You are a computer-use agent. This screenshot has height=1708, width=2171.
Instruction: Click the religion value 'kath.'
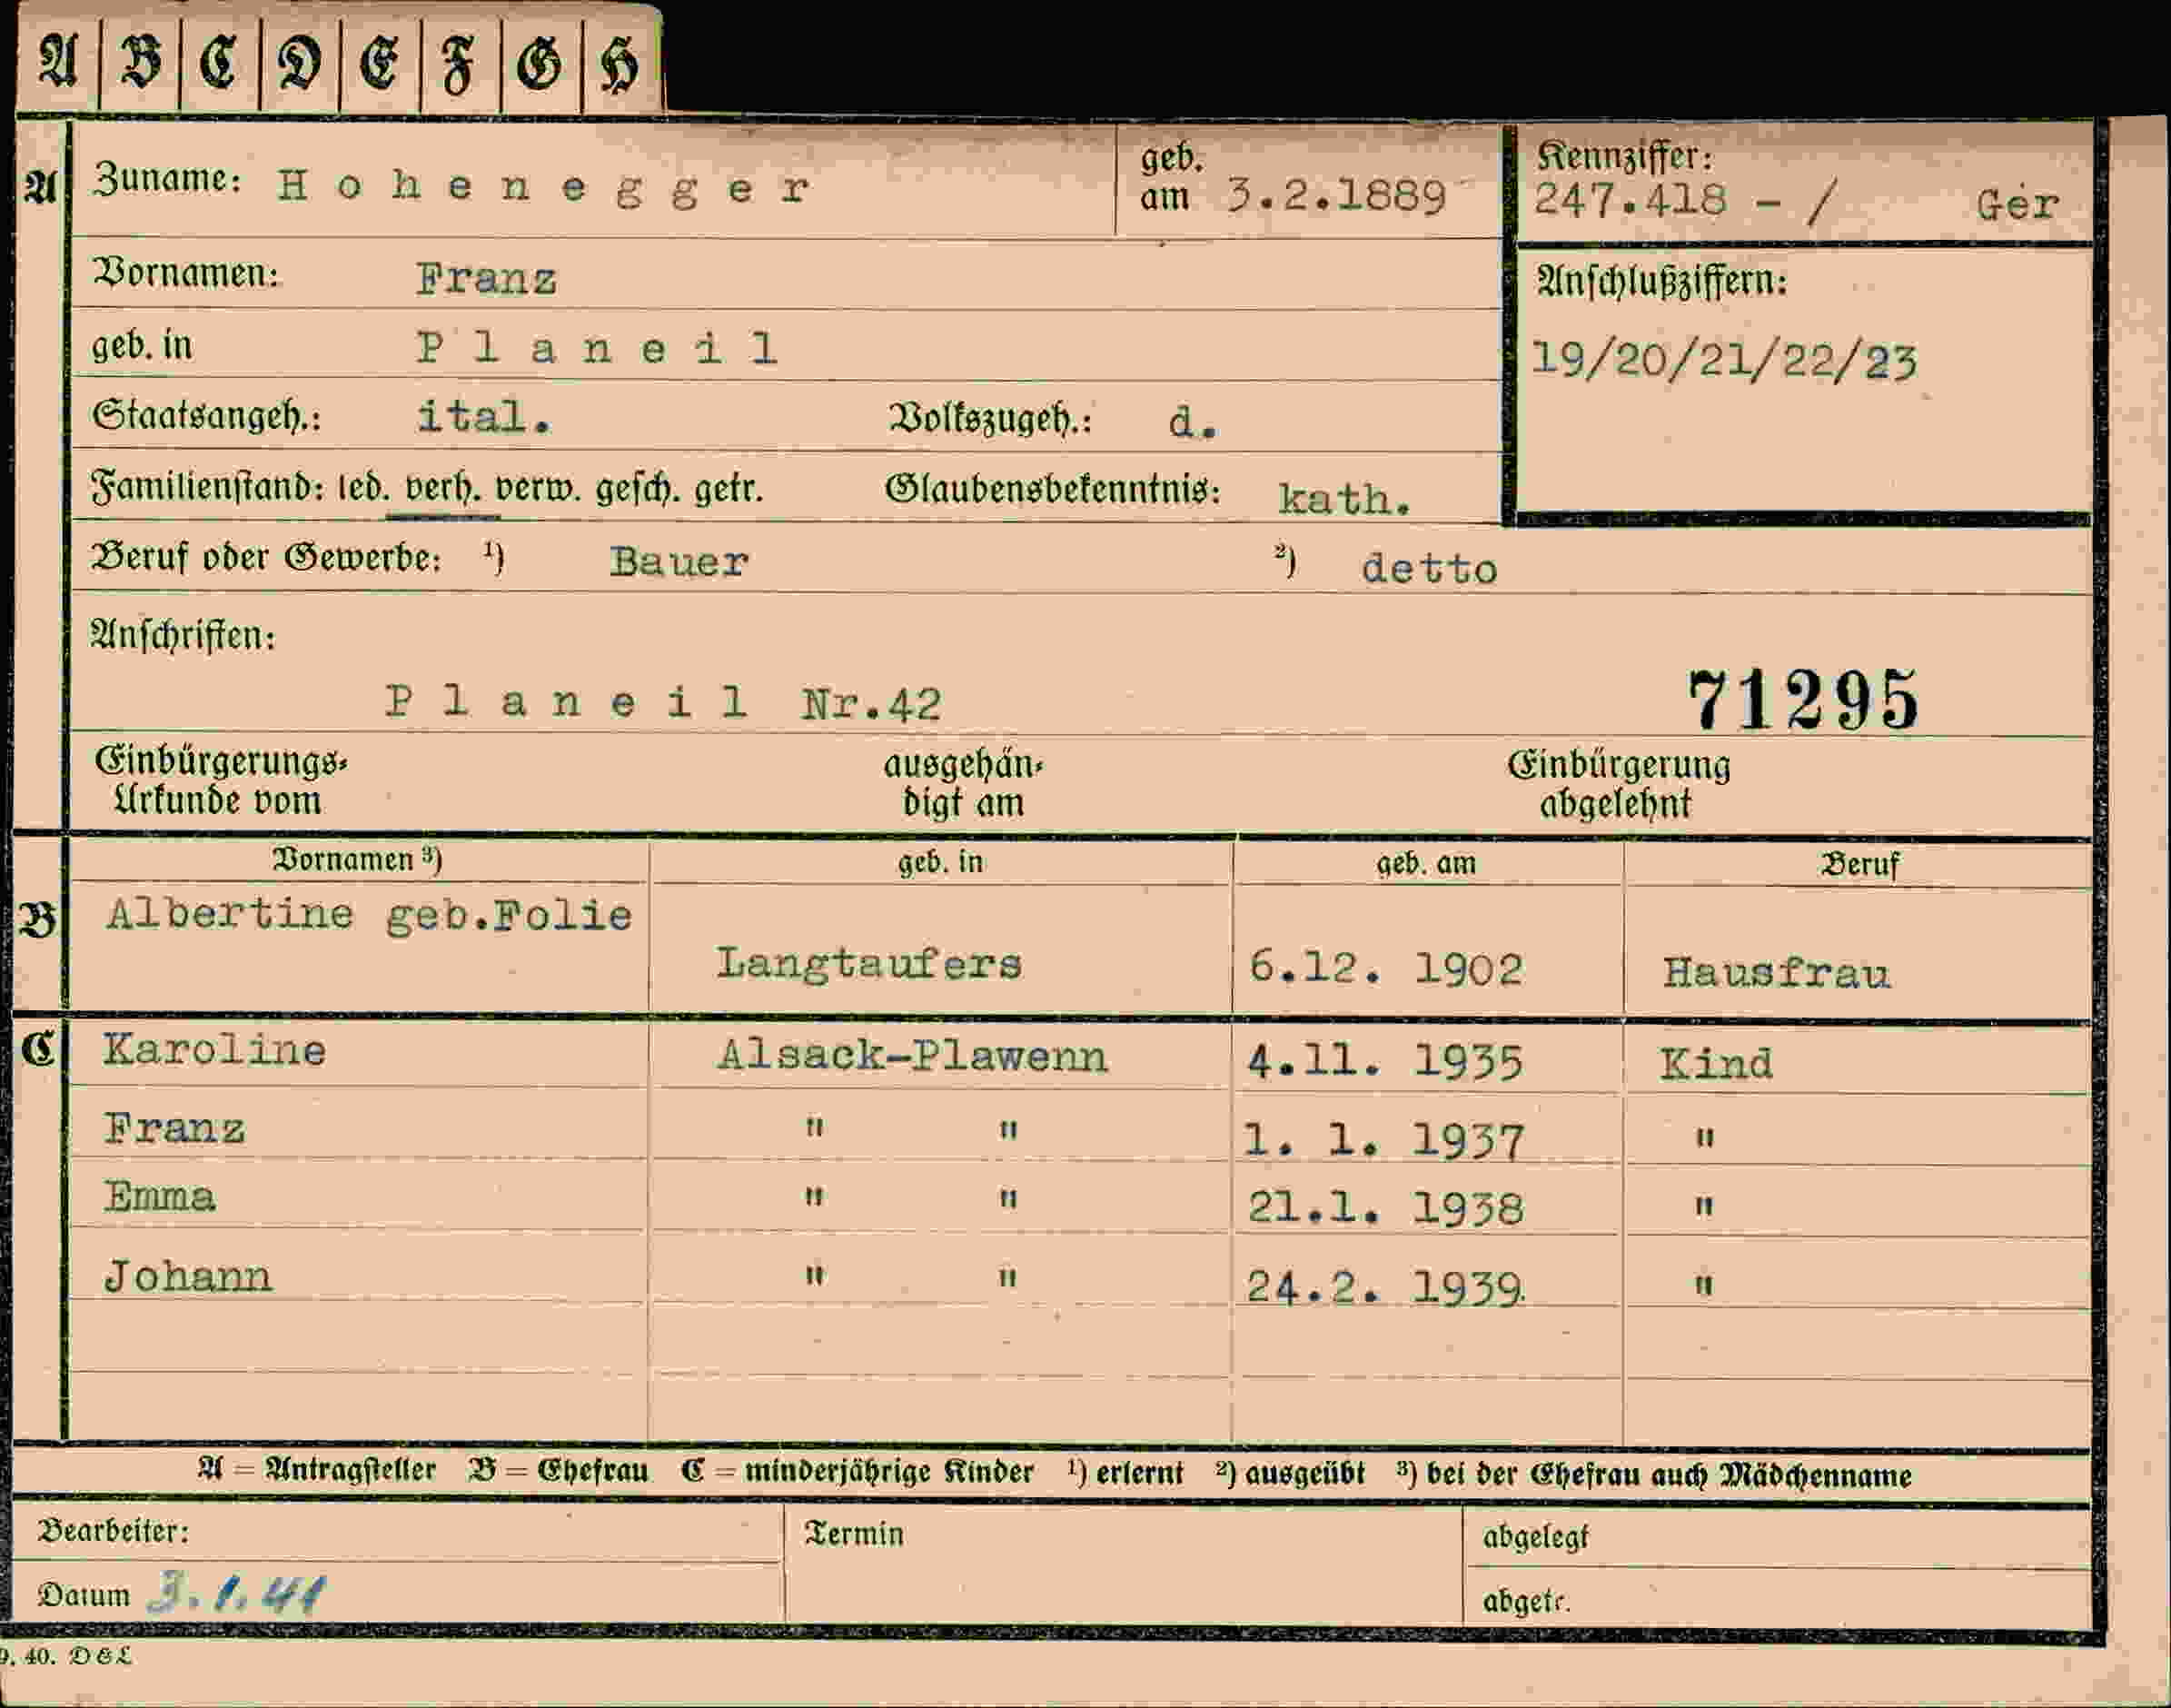pyautogui.click(x=1345, y=498)
